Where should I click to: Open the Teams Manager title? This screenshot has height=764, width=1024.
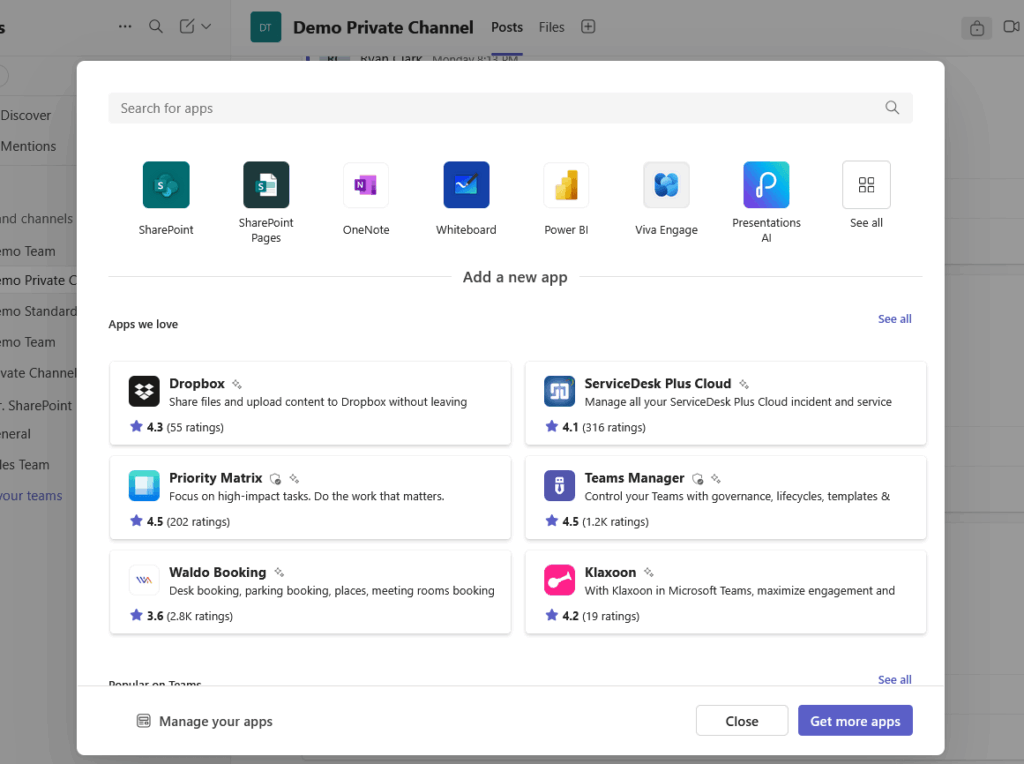(634, 478)
